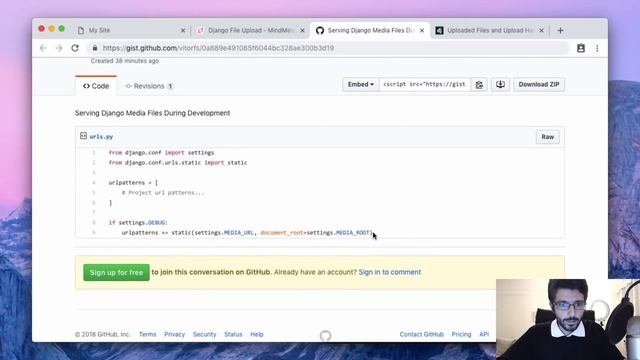
Task: Go back with the browser back arrow
Action: pyautogui.click(x=43, y=48)
